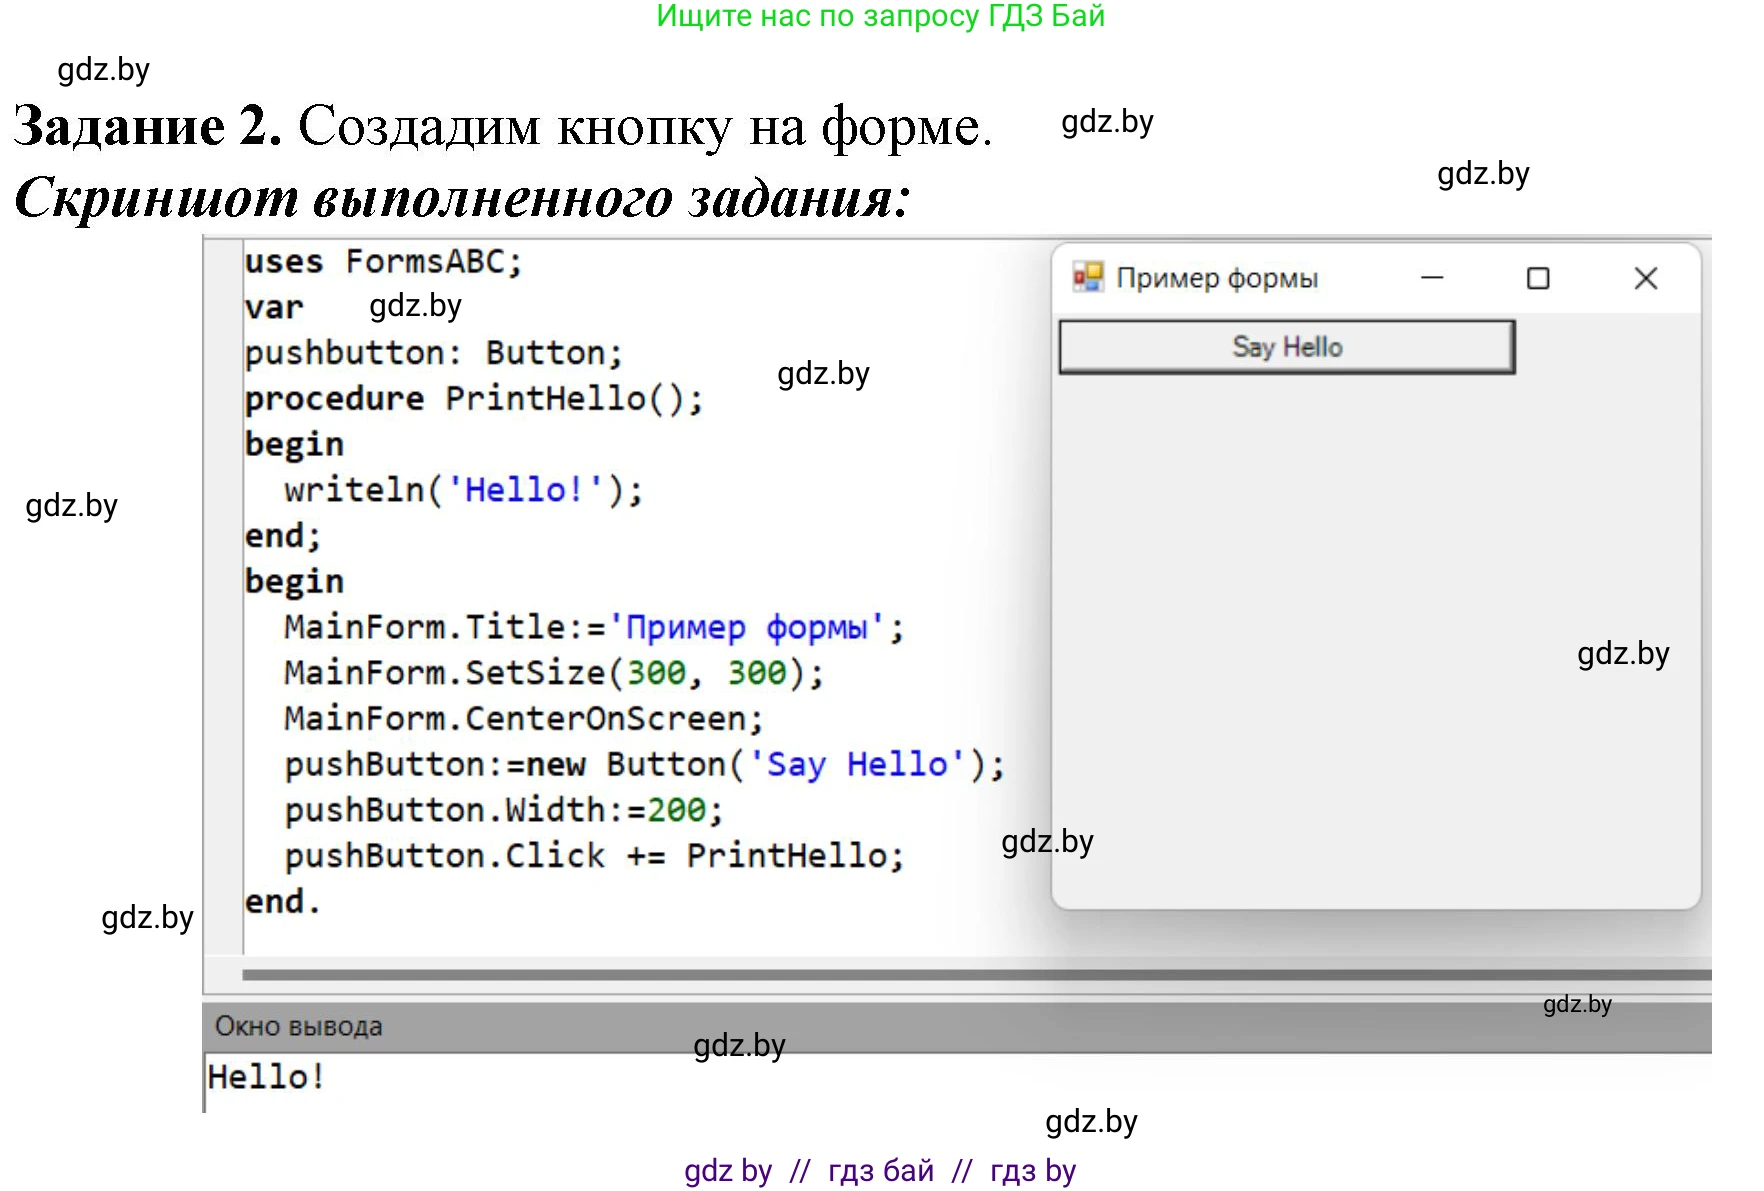Place cursor on the uses FormsABC line
The height and width of the screenshot is (1191, 1764).
click(383, 262)
